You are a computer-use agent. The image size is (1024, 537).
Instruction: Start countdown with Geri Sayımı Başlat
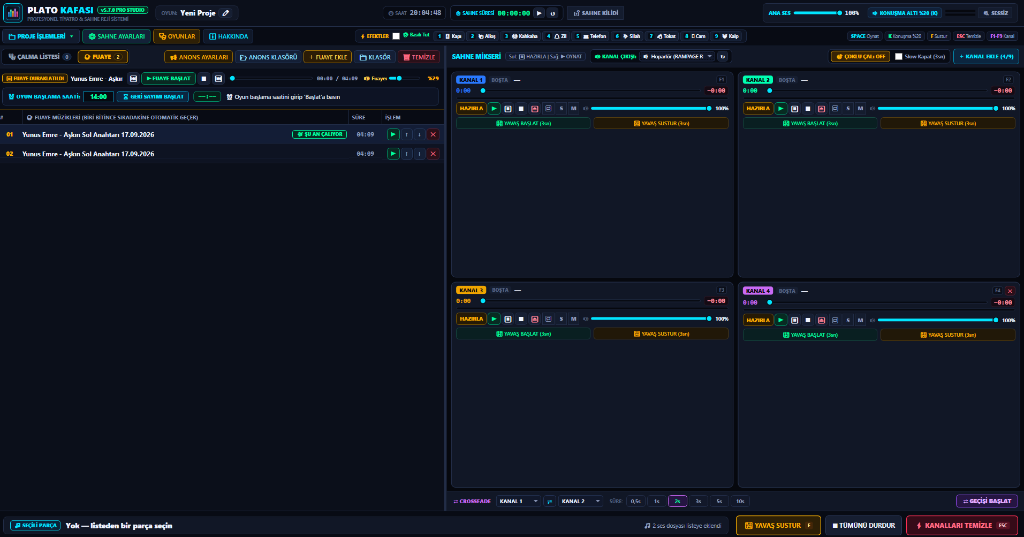coord(153,97)
